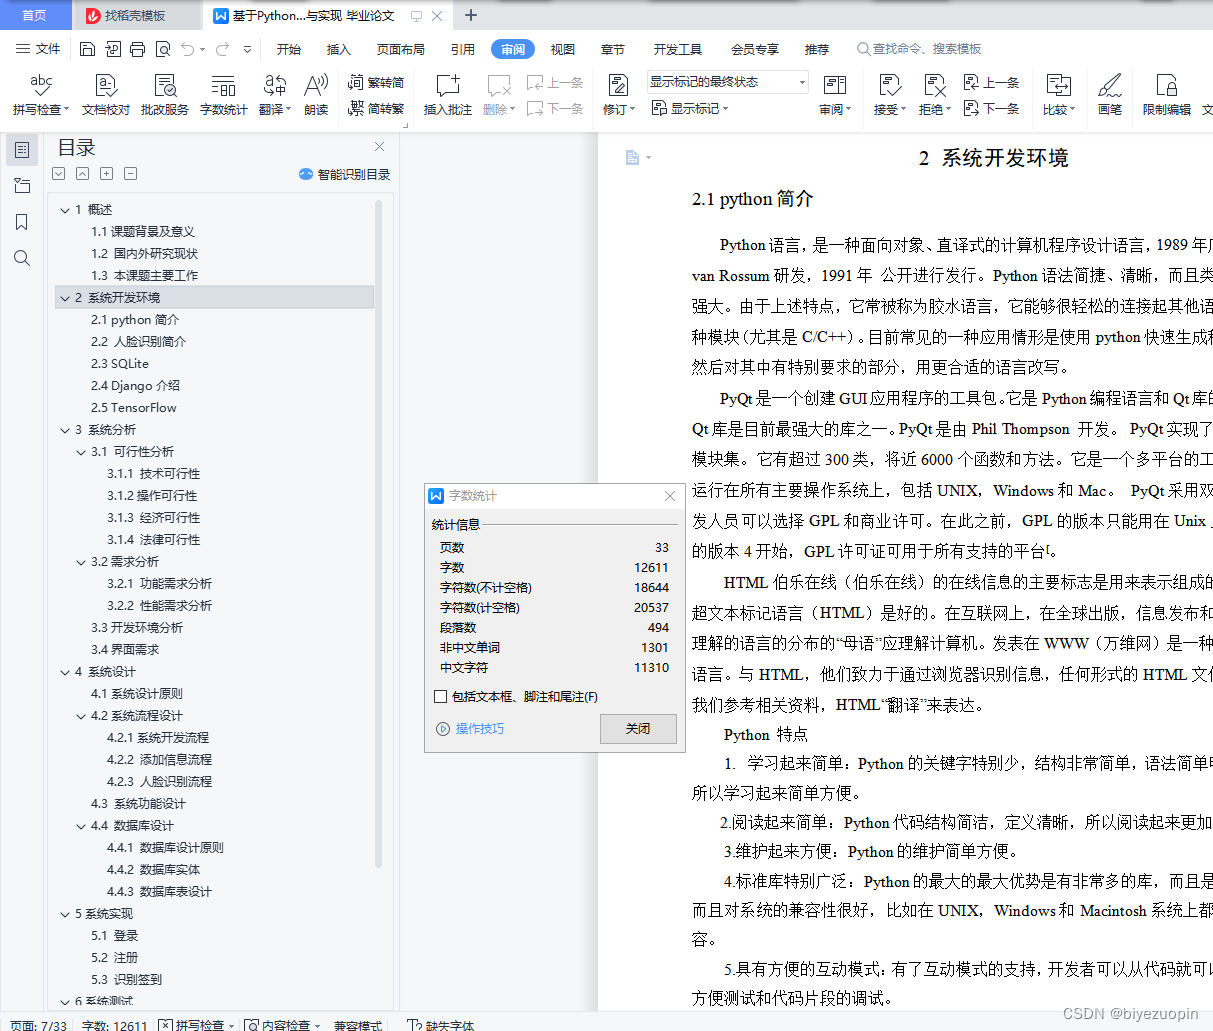This screenshot has width=1213, height=1031.
Task: Insert a comment with 插入批注
Action: (447, 95)
